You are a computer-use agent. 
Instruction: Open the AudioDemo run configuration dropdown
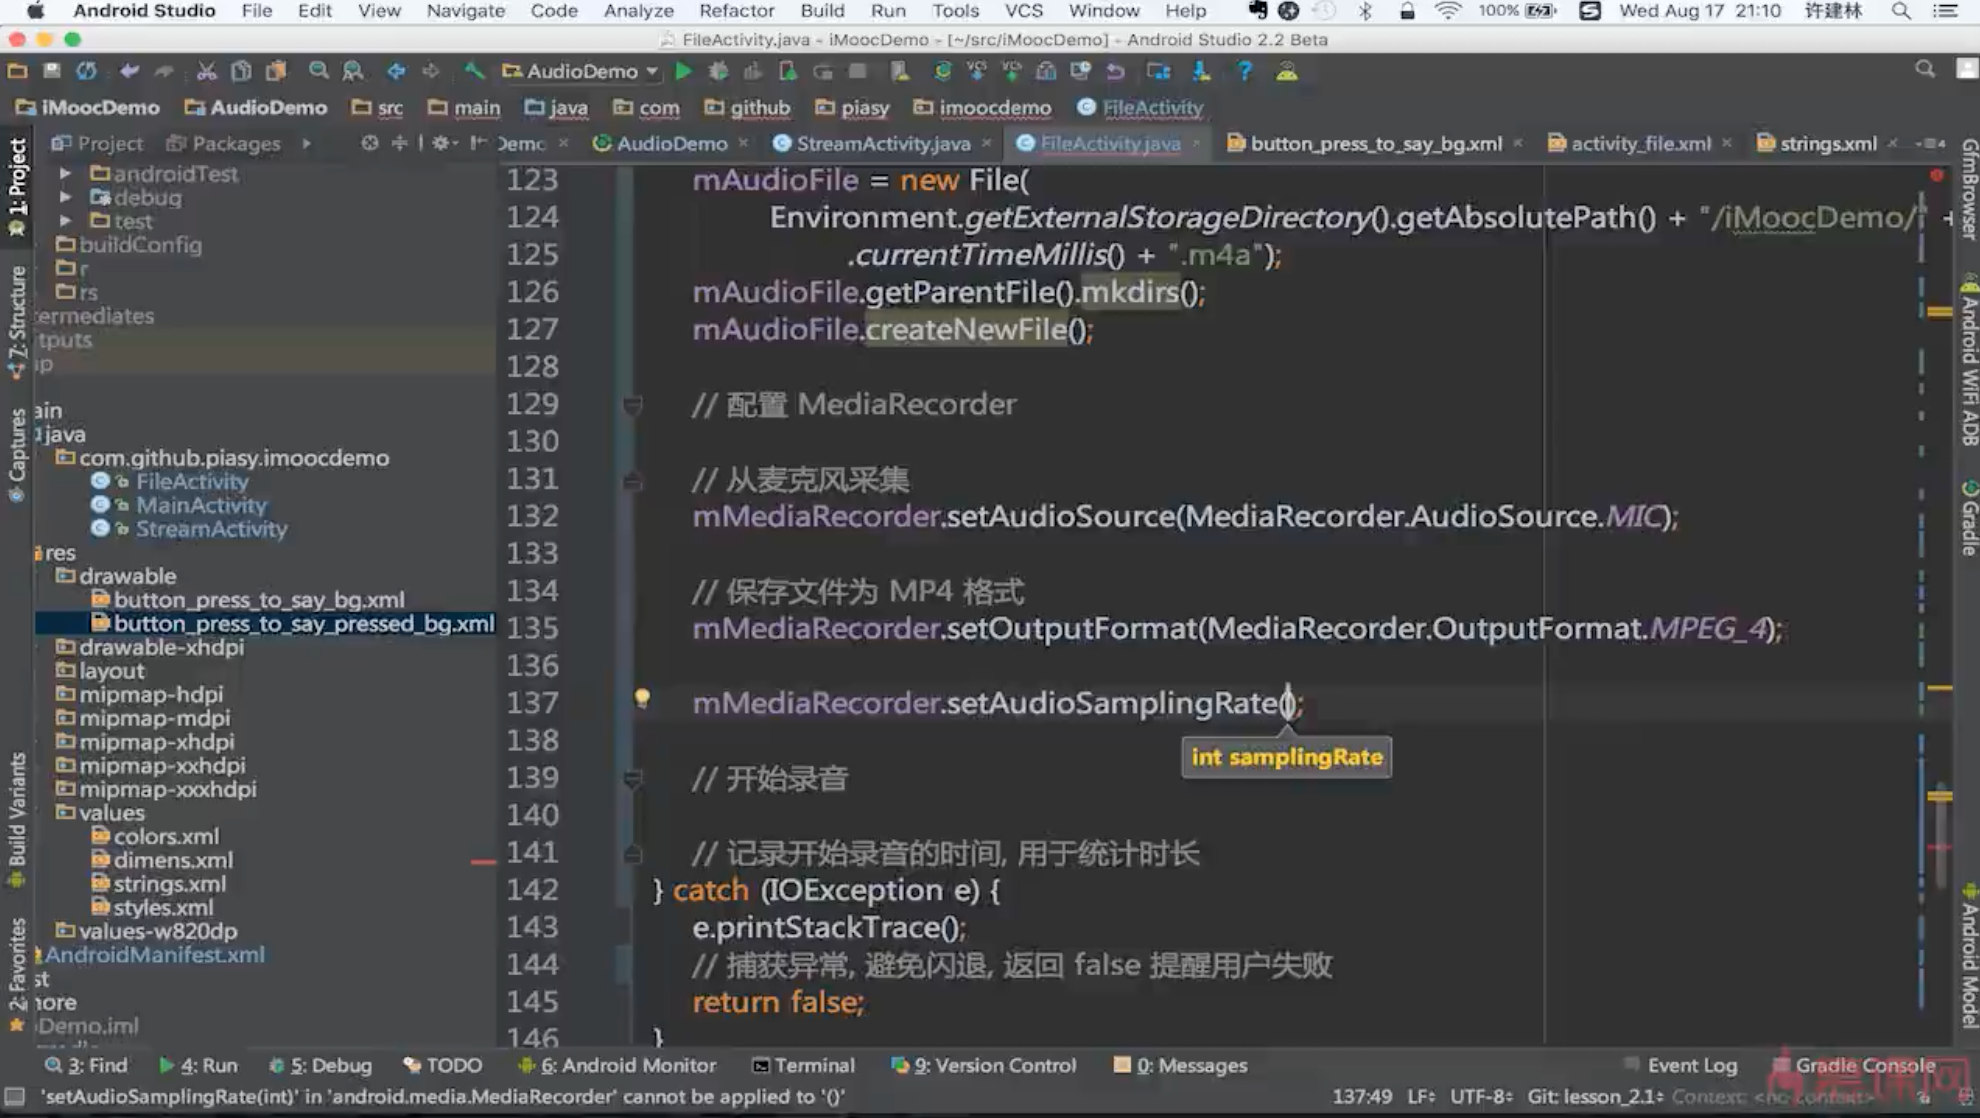point(582,71)
